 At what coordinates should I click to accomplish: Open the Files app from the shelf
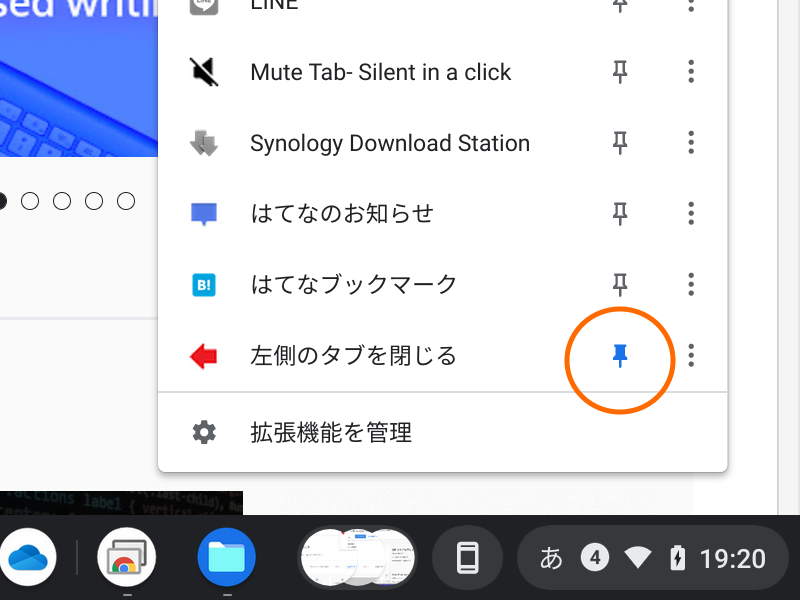(x=227, y=557)
